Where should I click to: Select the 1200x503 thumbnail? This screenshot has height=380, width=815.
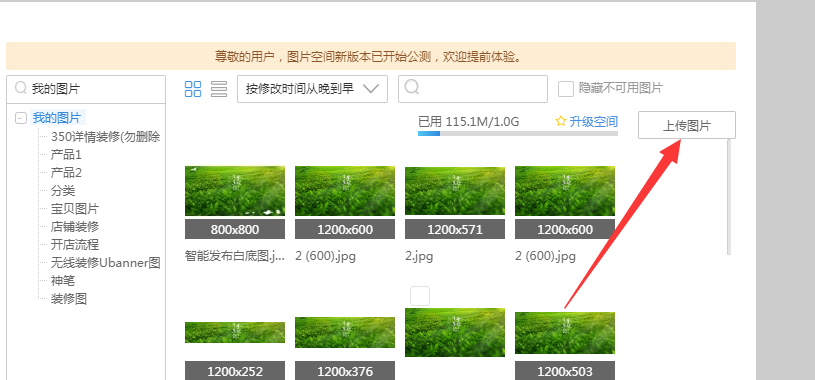tap(565, 333)
